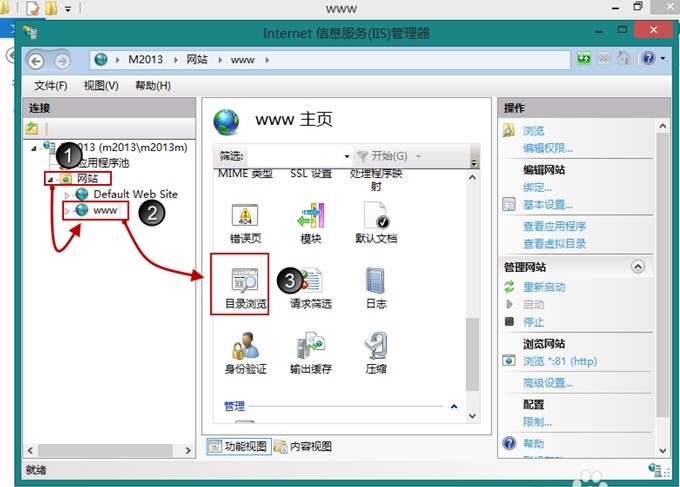Switch to 功能视图 tab
The width and height of the screenshot is (680, 487).
pos(239,446)
